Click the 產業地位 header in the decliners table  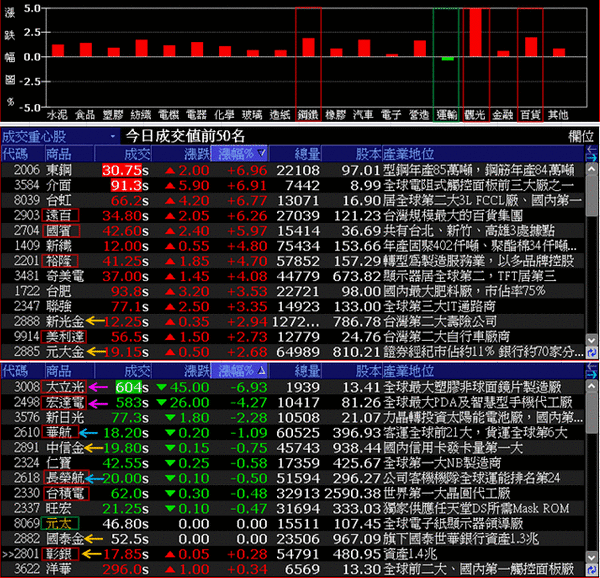409,371
